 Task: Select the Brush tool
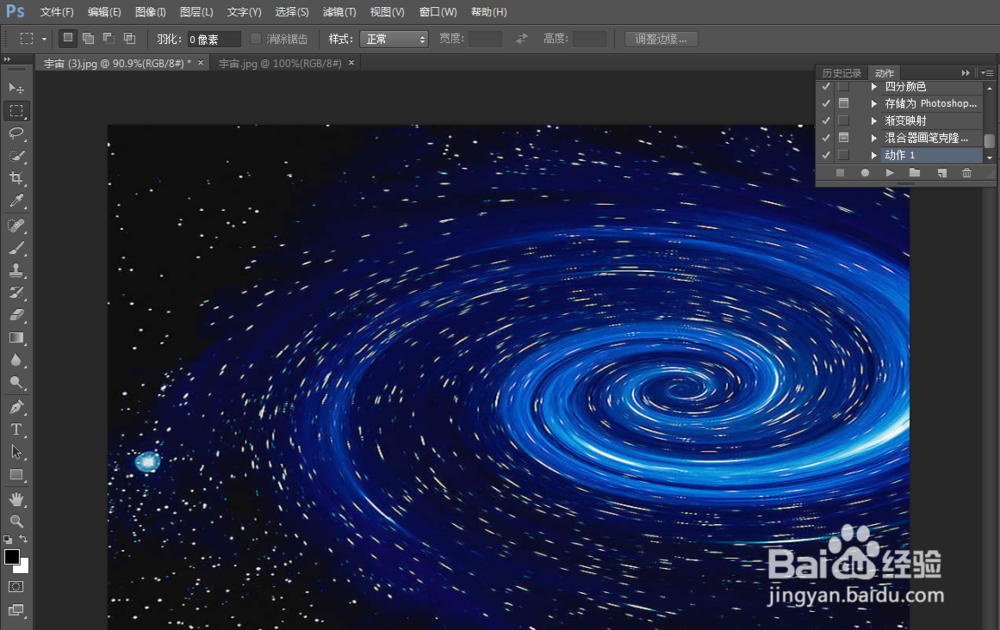16,248
